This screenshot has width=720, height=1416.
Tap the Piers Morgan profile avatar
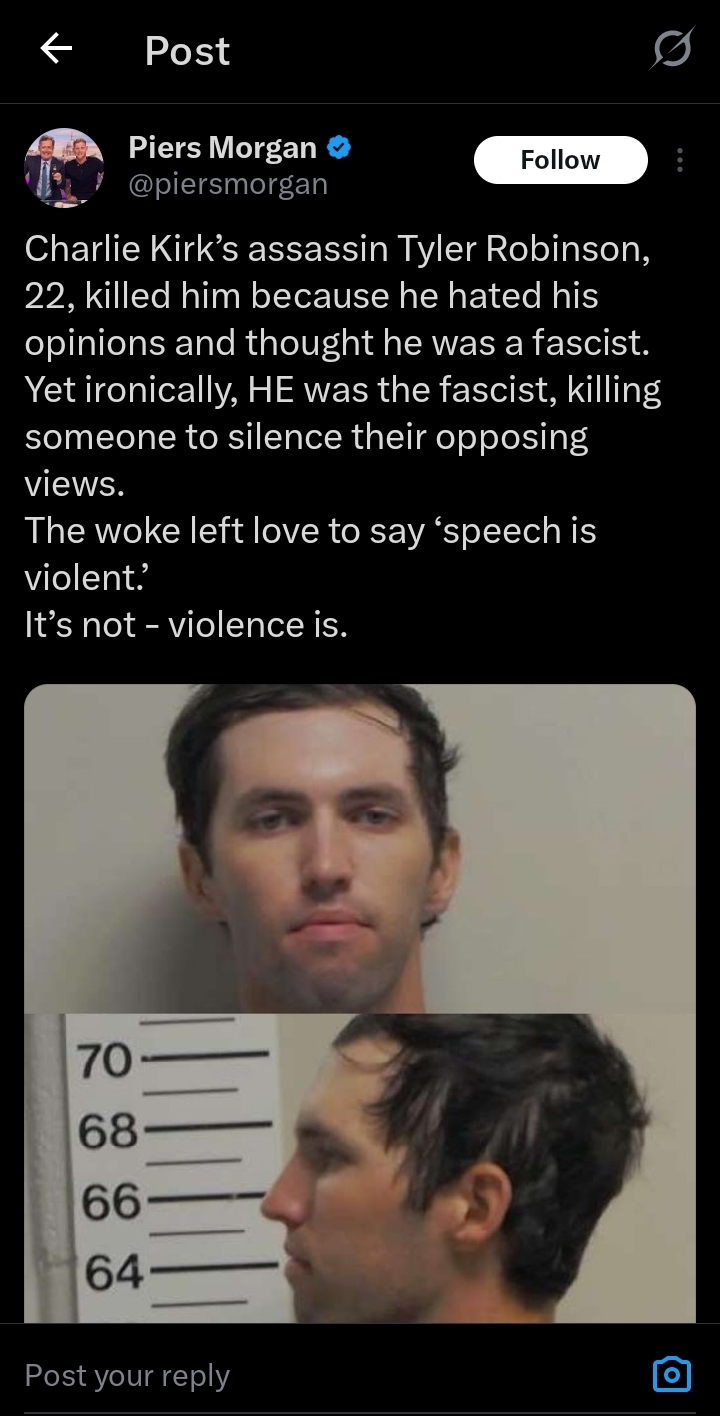[64, 167]
